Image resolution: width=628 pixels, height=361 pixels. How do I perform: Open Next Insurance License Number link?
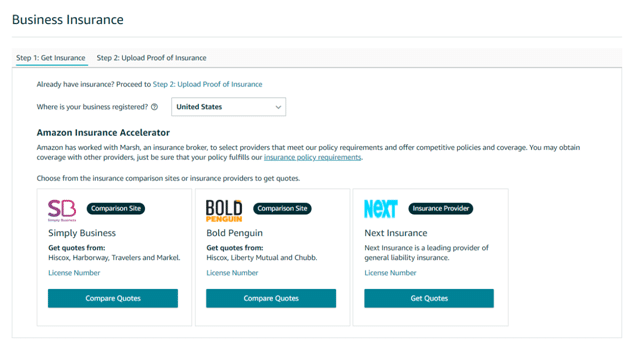390,273
